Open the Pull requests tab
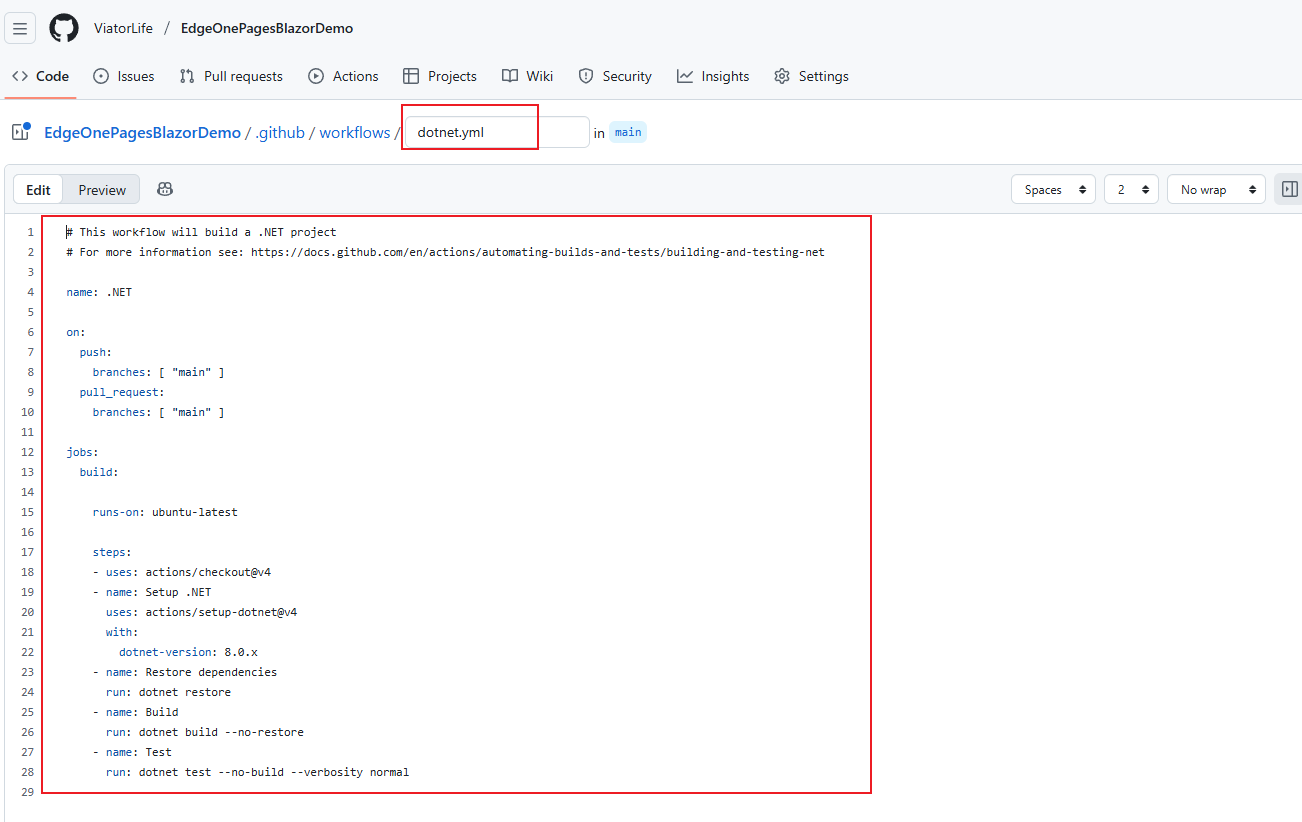Image resolution: width=1302 pixels, height=822 pixels. pyautogui.click(x=231, y=76)
